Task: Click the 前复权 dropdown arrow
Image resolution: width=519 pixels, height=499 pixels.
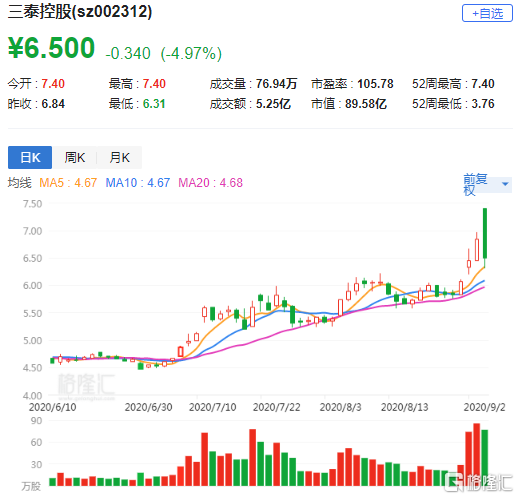Action: click(x=505, y=184)
